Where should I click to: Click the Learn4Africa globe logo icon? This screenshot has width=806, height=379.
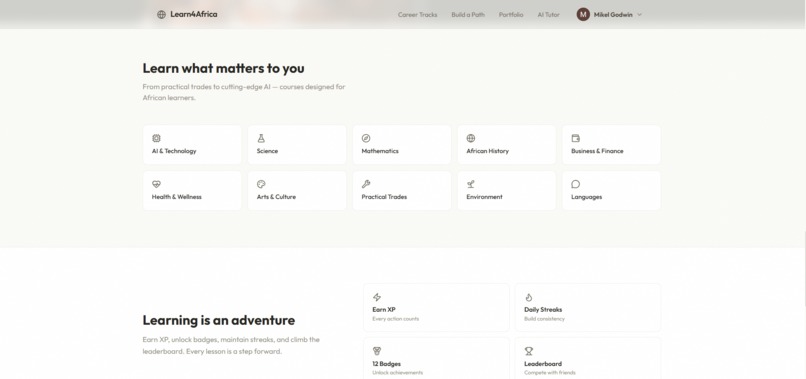coord(161,14)
